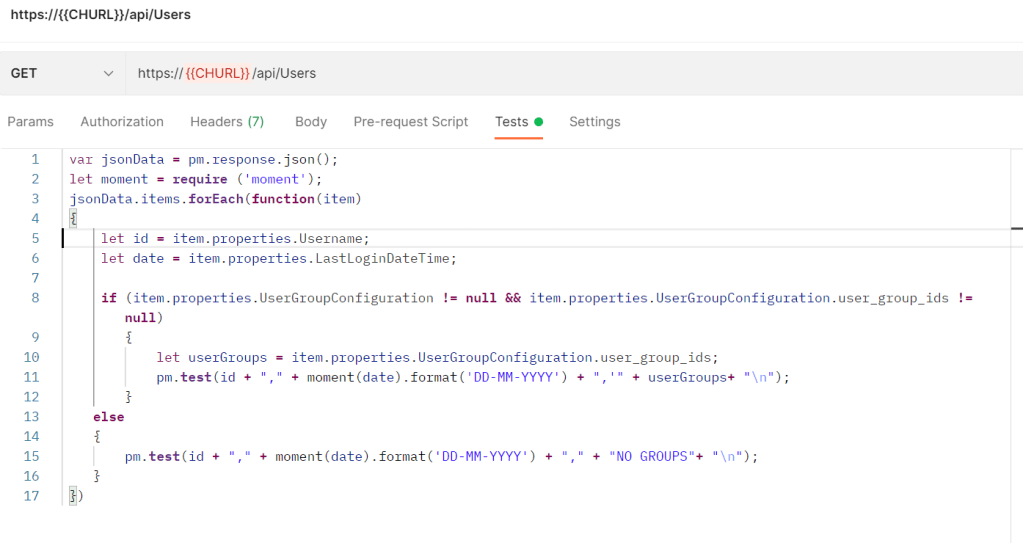Screen dimensions: 1023x543
Task: Click the request title above the URL bar
Action: (100, 15)
